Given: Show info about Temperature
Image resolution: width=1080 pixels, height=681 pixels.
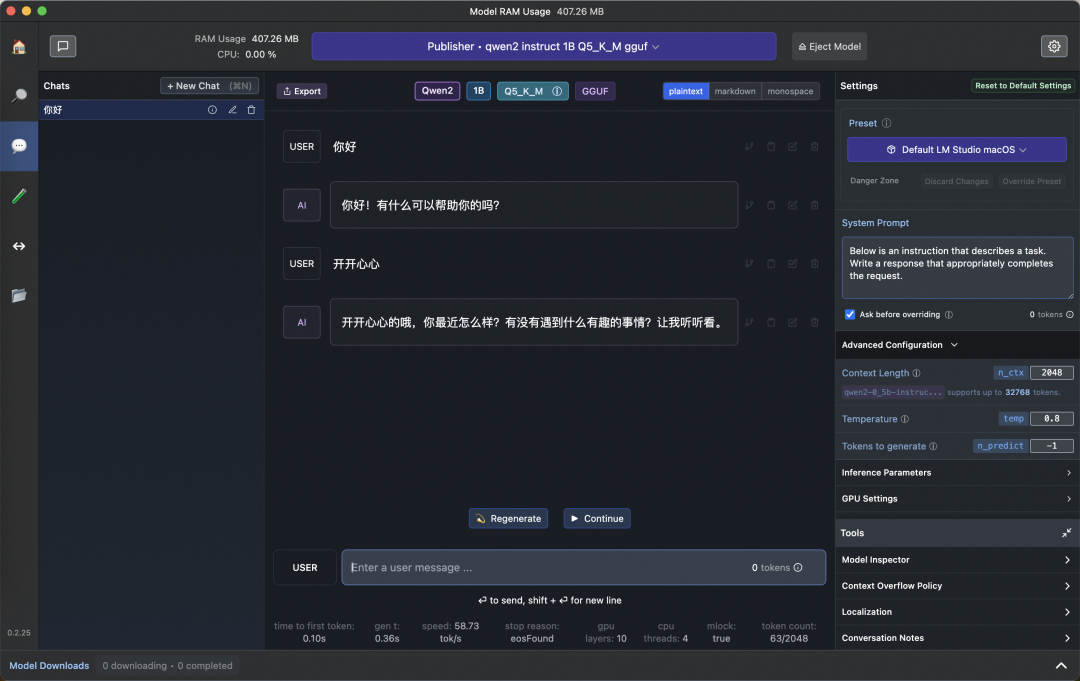Looking at the screenshot, I should point(904,419).
